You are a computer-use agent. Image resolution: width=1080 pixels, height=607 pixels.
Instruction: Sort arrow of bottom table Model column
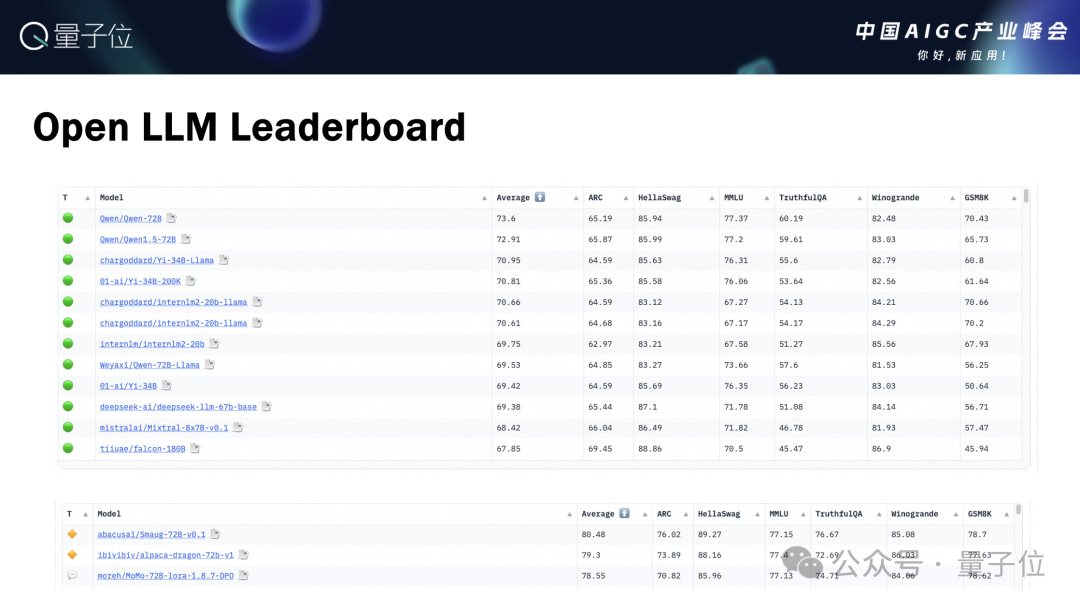click(570, 515)
